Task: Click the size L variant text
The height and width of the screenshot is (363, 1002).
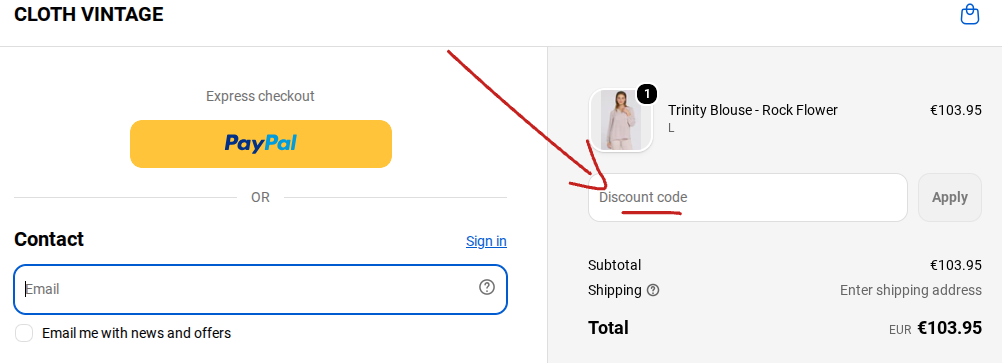Action: (671, 128)
